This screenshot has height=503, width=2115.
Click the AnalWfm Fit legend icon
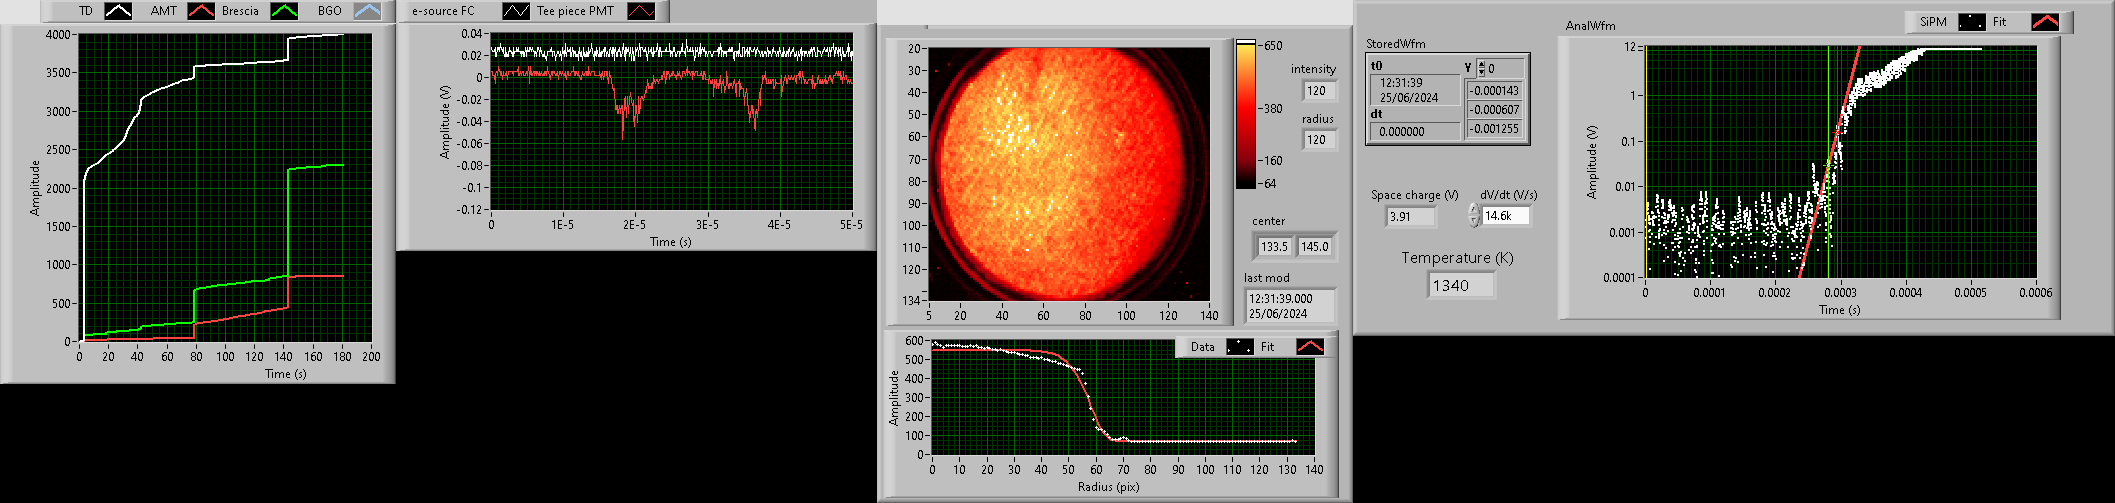pyautogui.click(x=2044, y=21)
